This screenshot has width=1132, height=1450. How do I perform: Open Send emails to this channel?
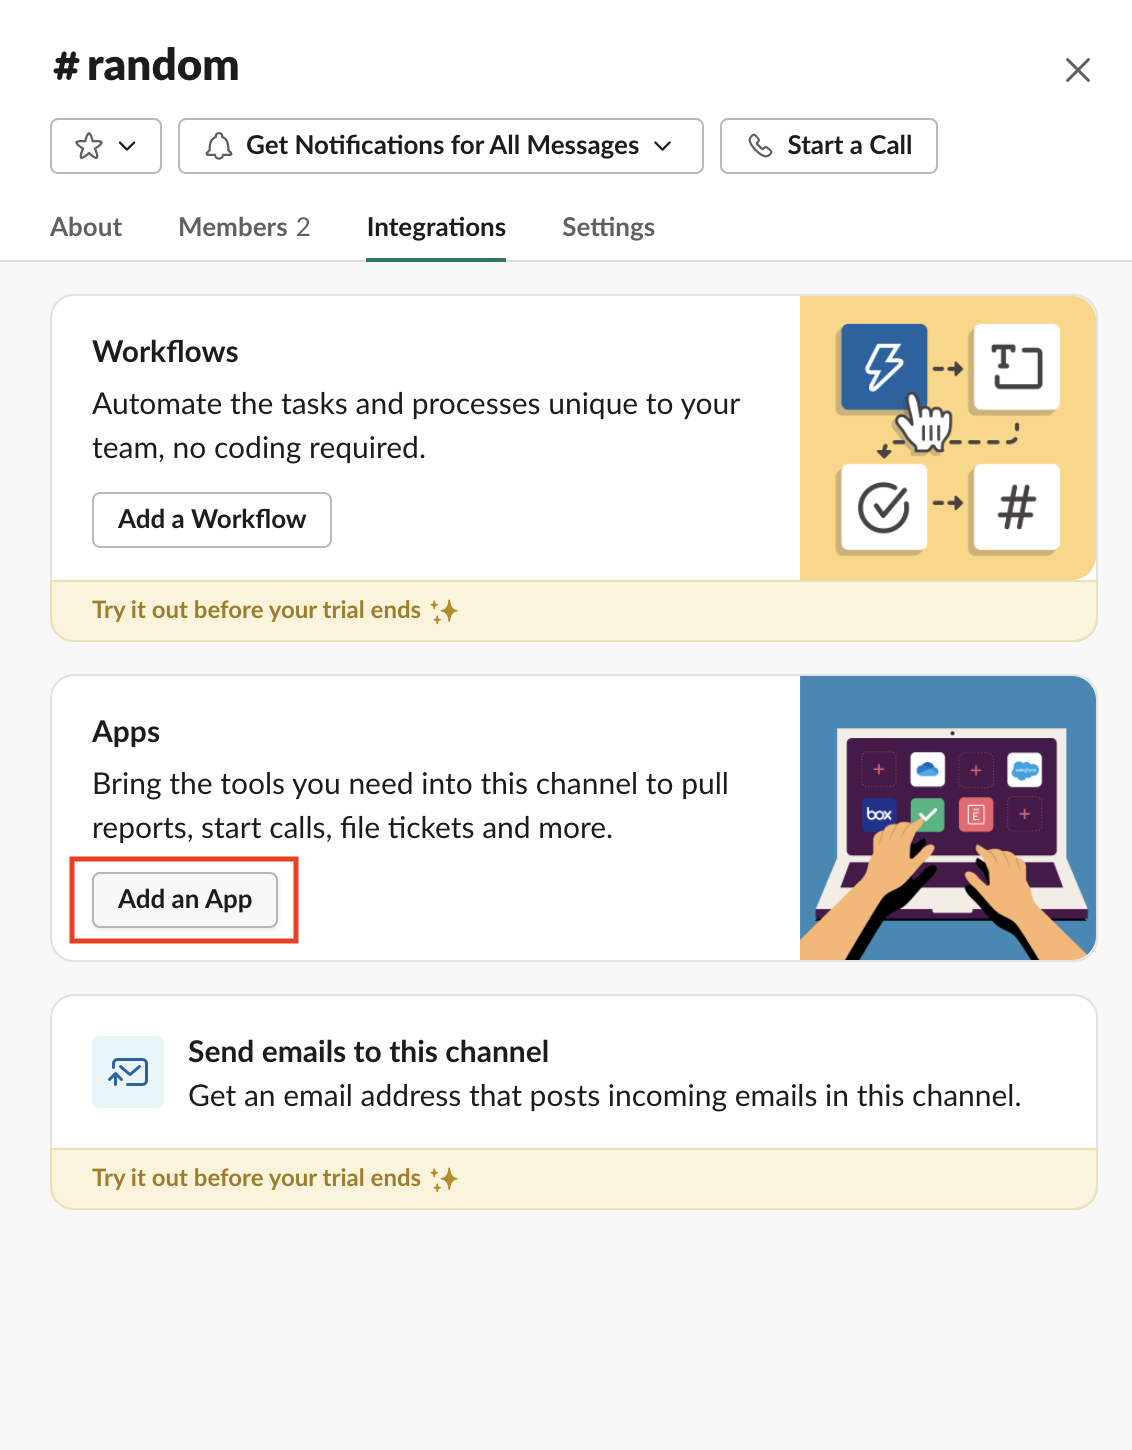(574, 1072)
